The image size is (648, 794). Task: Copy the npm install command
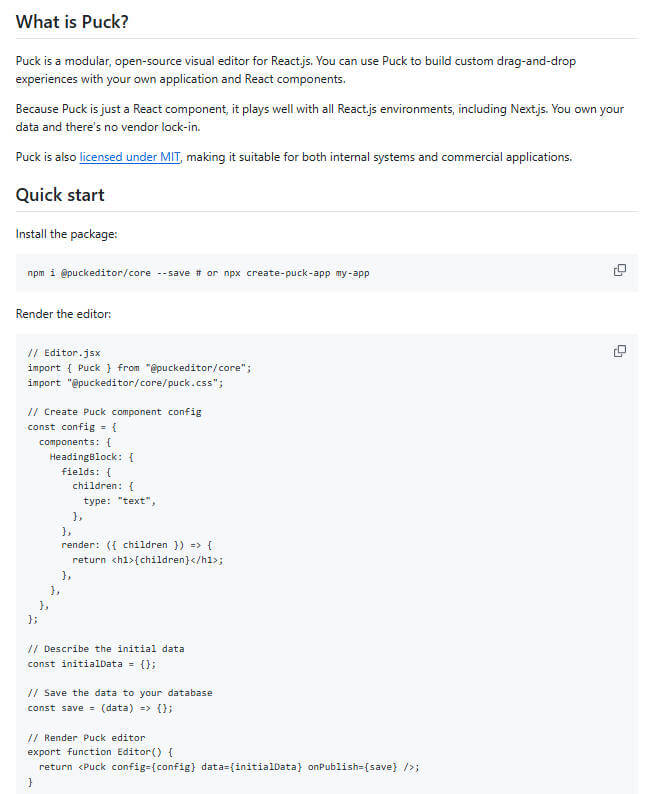620,270
